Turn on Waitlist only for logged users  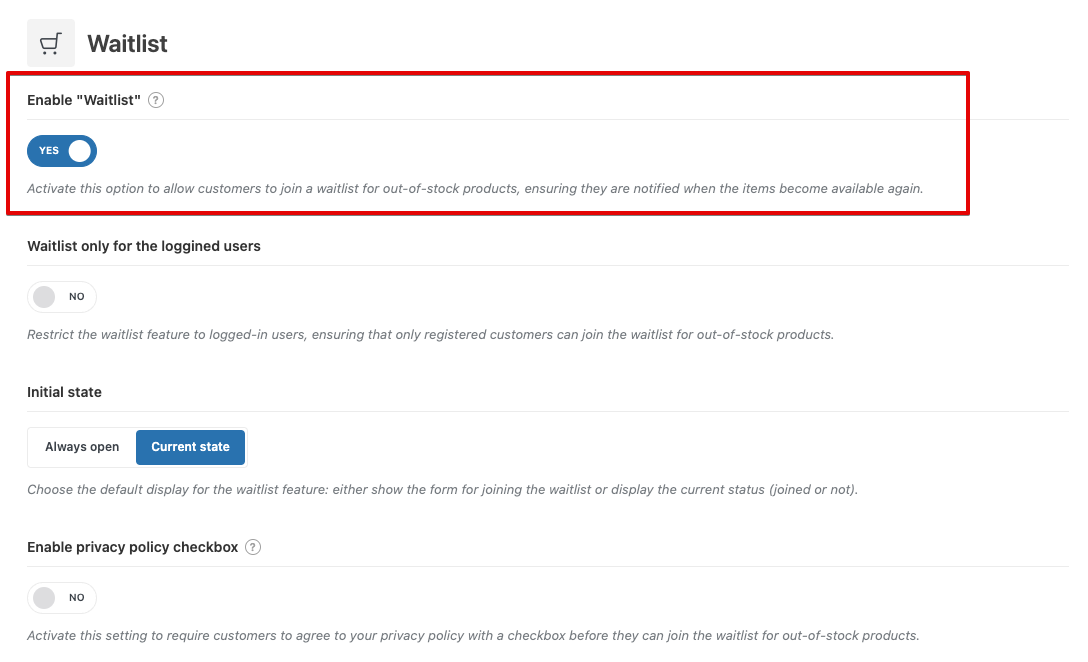62,297
